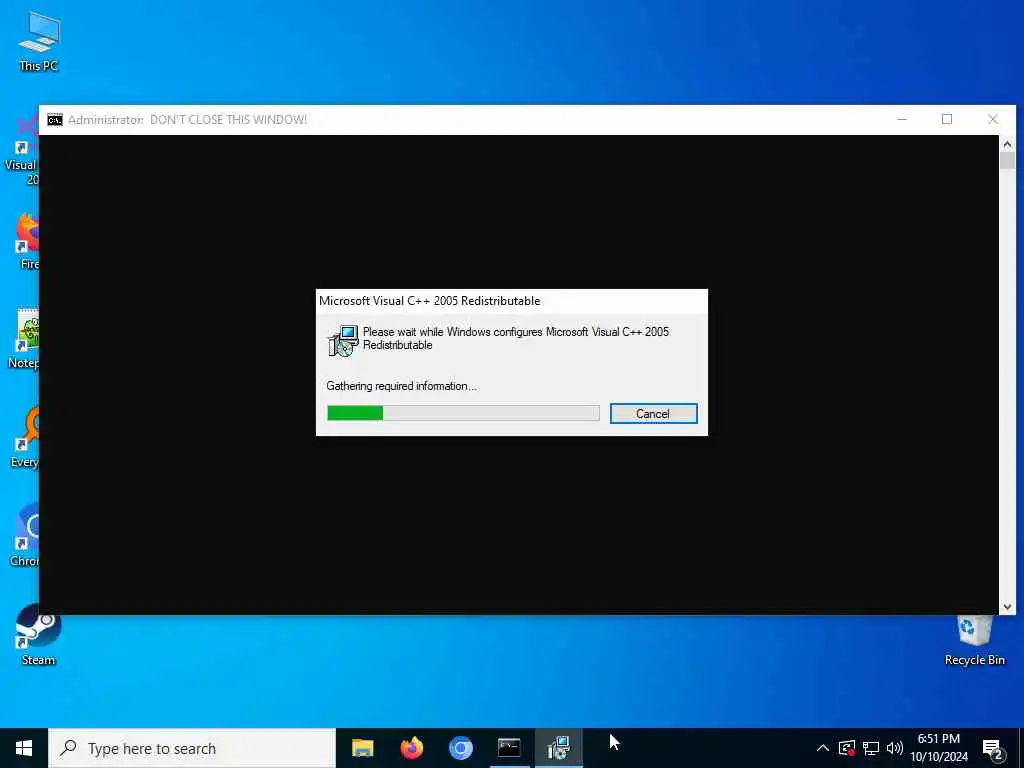1024x768 pixels.
Task: Select the Recycle Bin desktop icon
Action: pos(974,641)
